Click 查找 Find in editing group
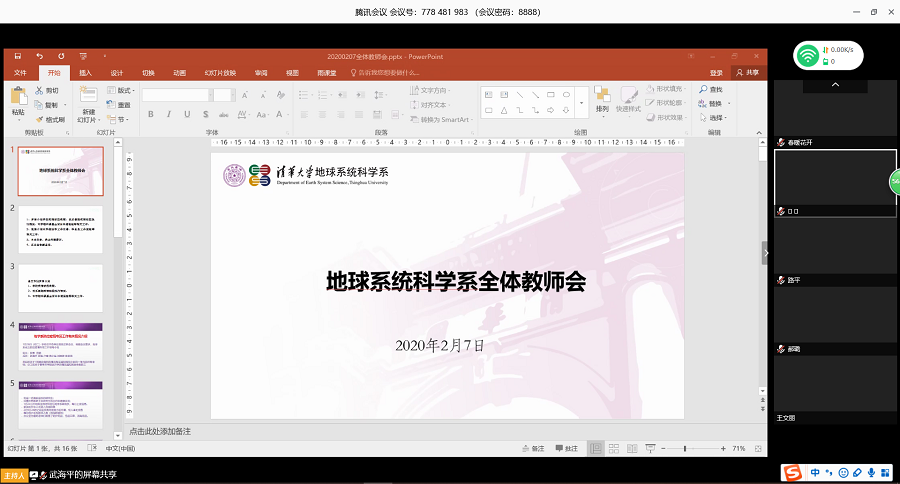900x484 pixels. tap(711, 90)
